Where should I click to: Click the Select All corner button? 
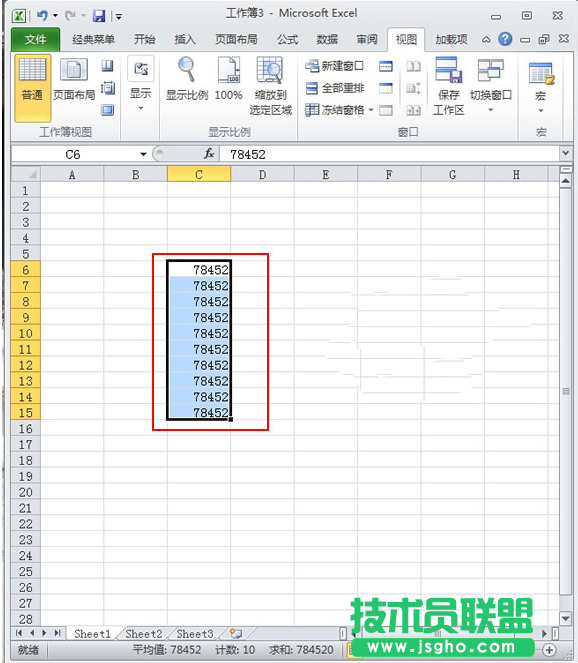point(26,174)
